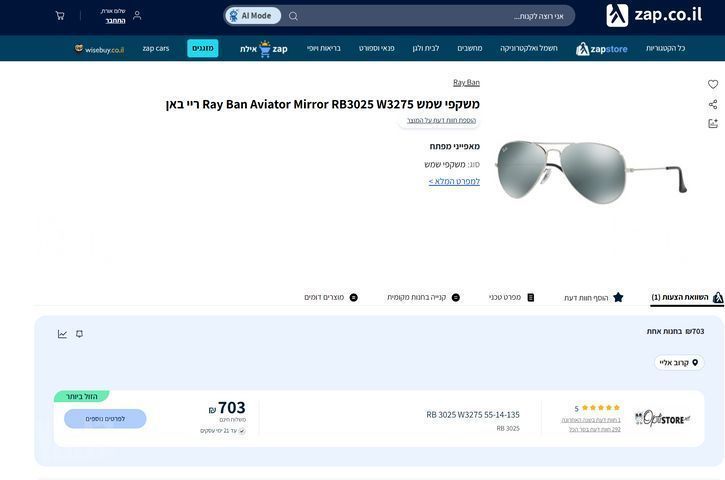Enable AI Mode in search bar
Screen dimensions: 725x480
pyautogui.click(x=253, y=16)
